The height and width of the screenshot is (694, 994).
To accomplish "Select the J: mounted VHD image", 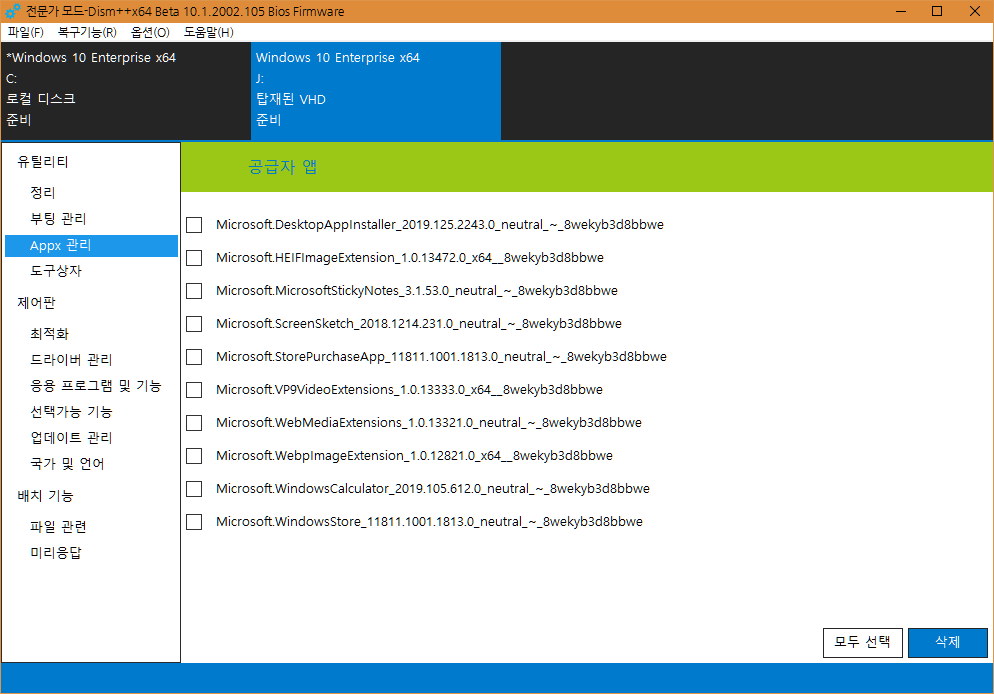I will [376, 91].
